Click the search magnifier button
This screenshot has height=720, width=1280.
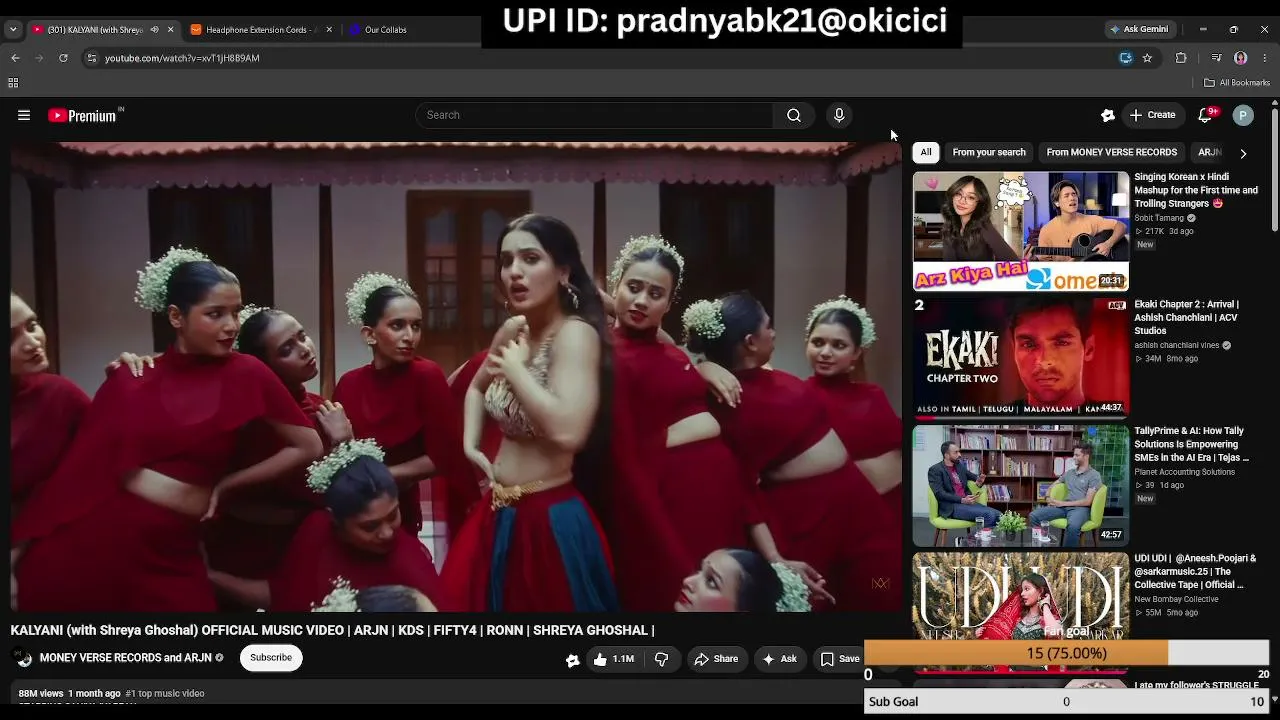coord(794,115)
